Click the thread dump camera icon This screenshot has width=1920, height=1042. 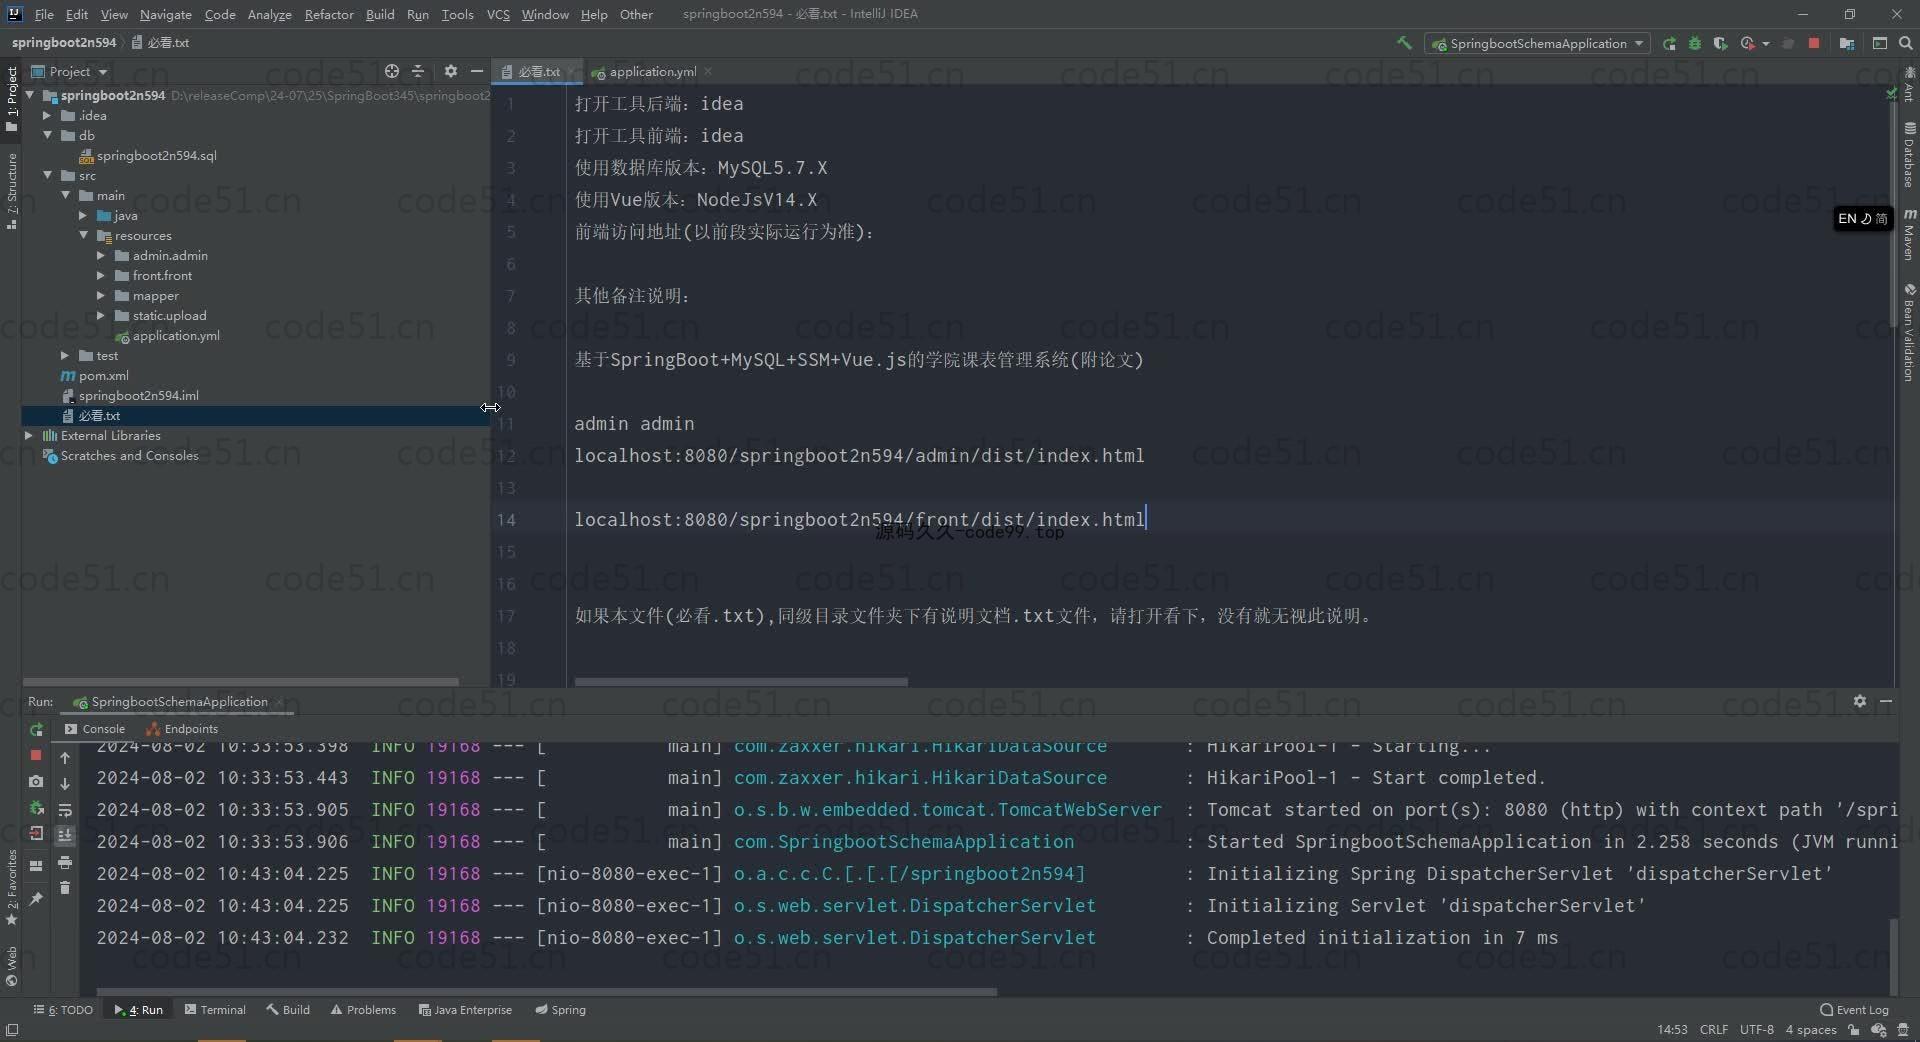coord(36,781)
